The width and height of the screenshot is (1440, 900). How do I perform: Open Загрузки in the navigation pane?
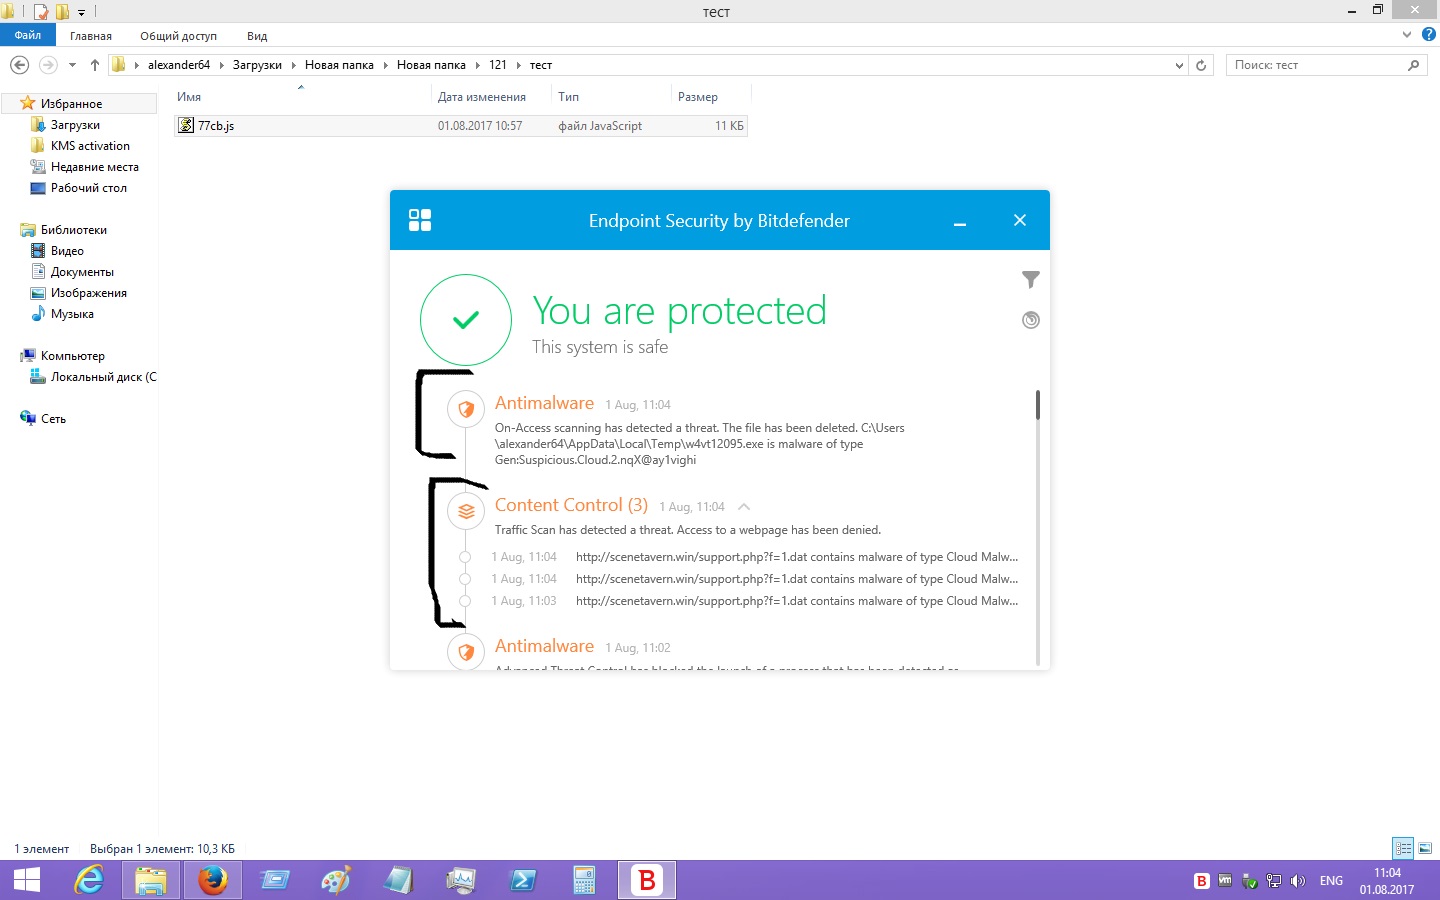75,125
